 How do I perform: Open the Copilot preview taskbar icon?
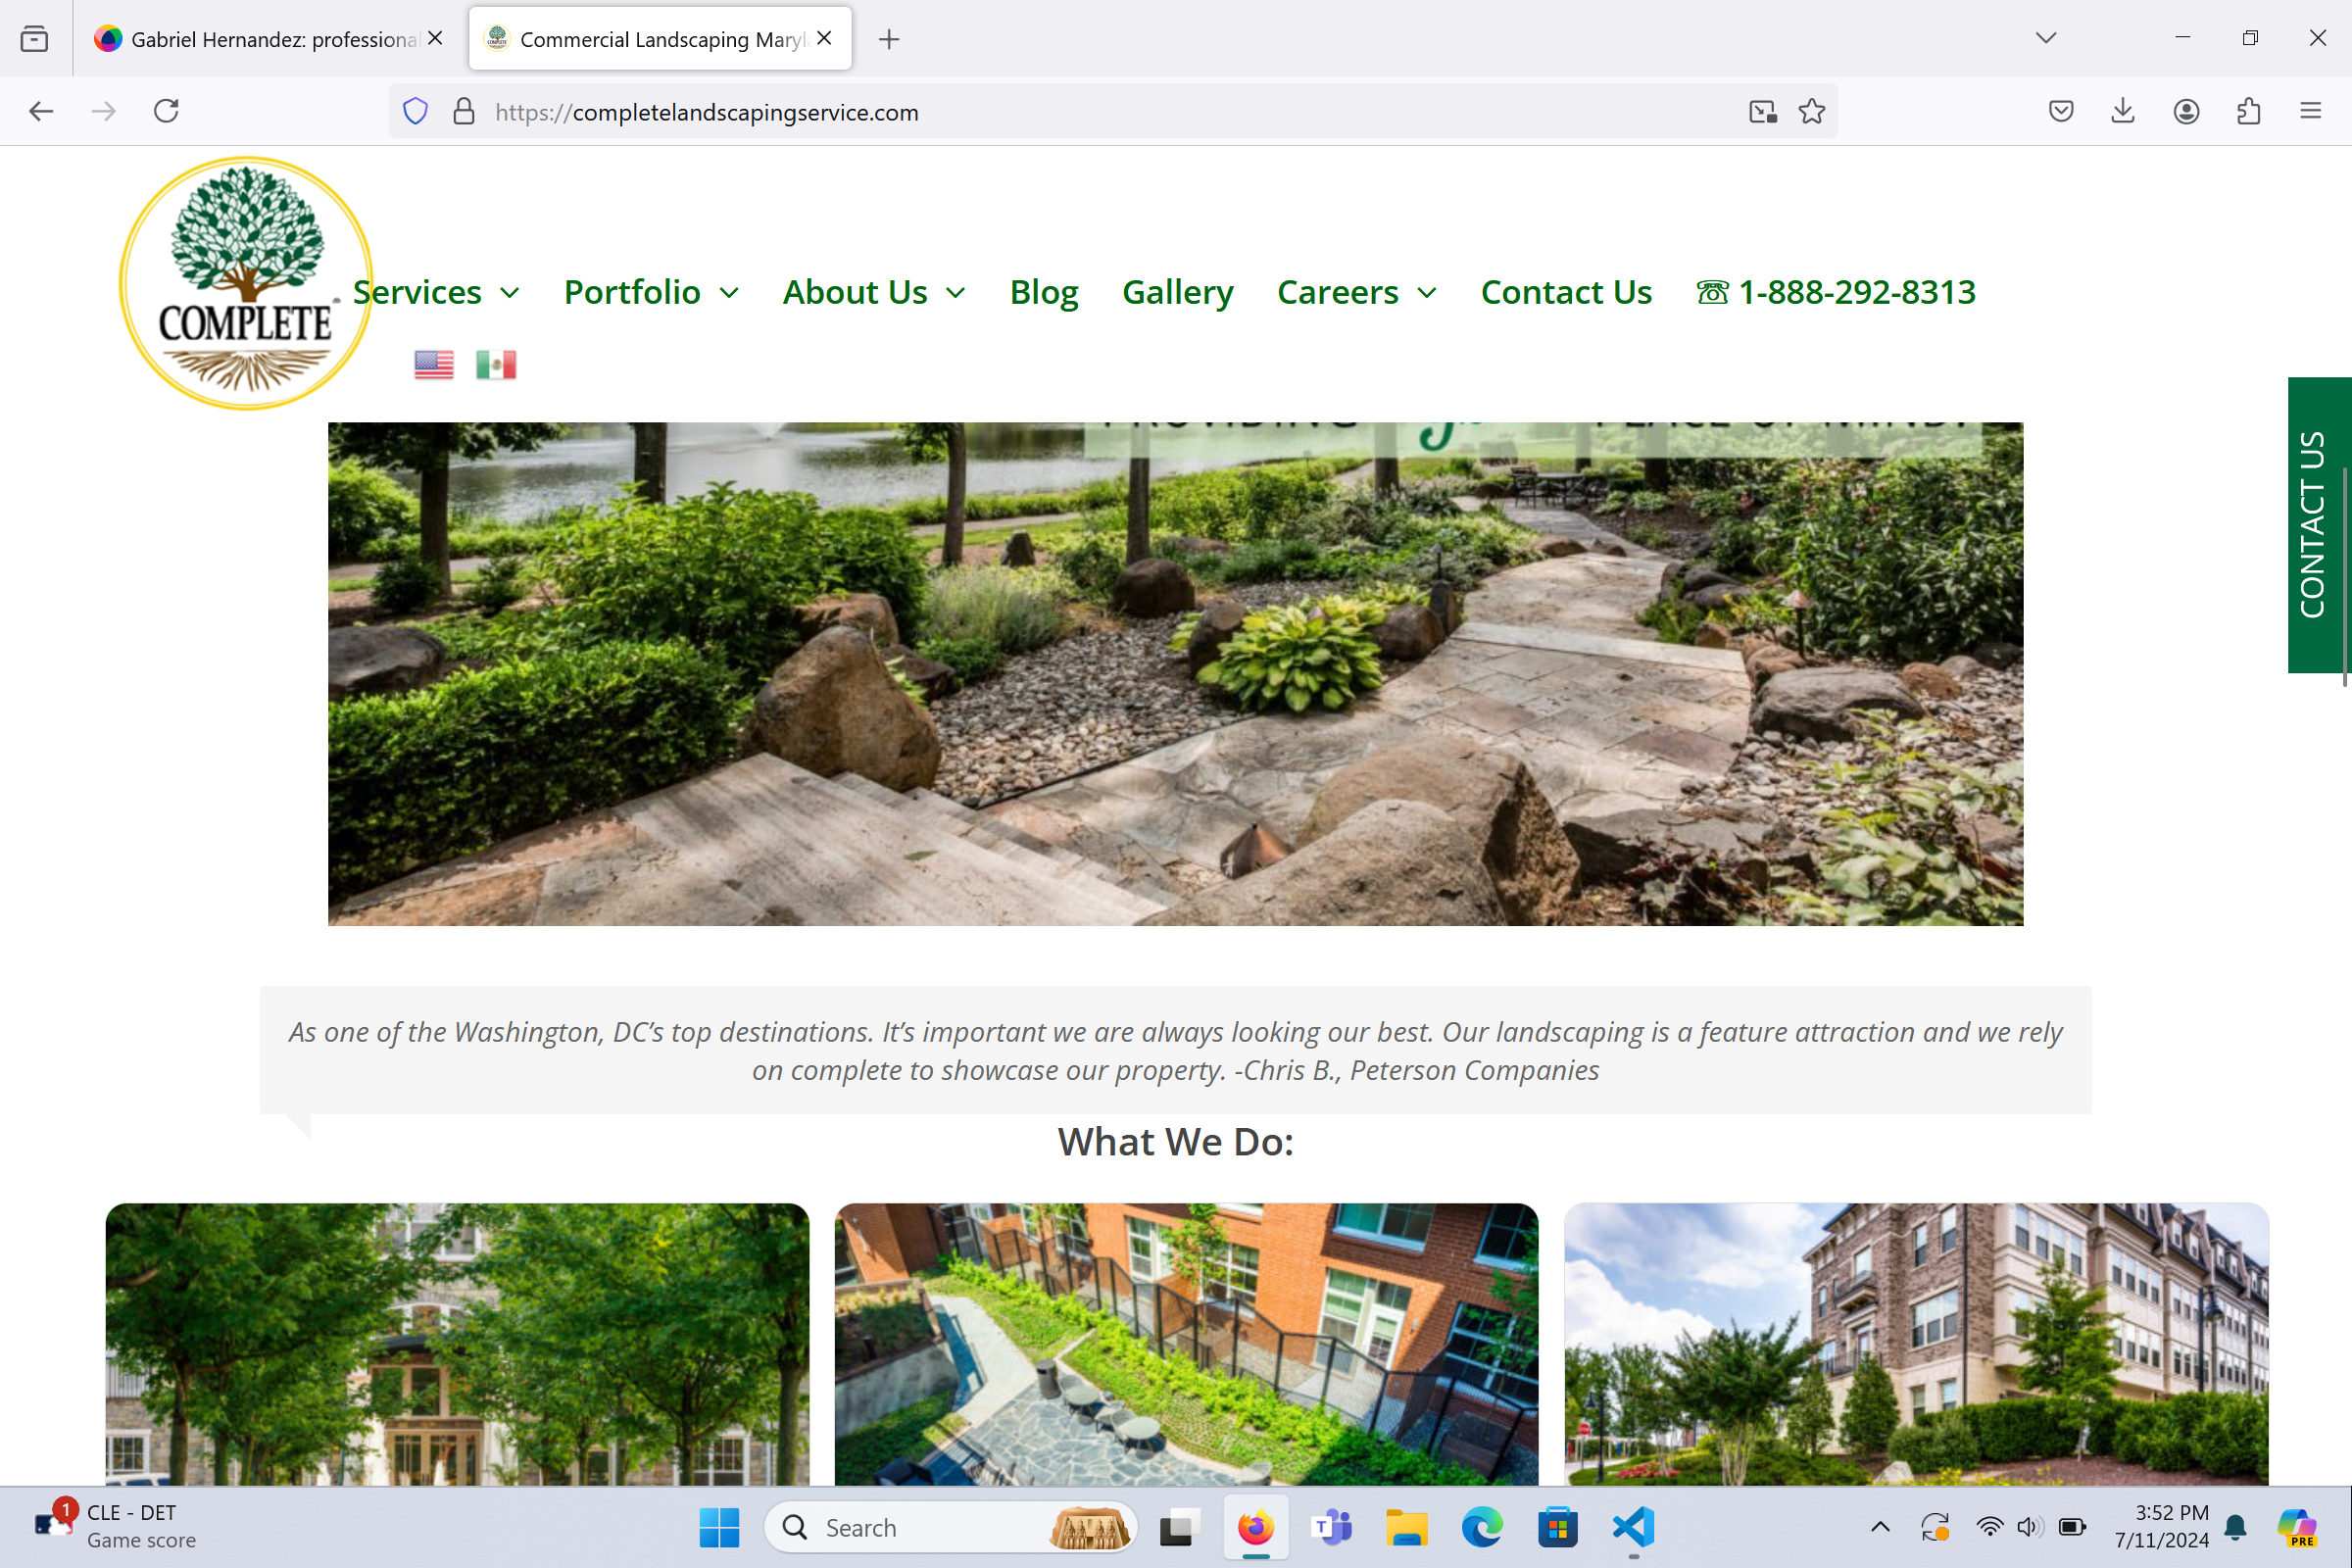point(2297,1527)
